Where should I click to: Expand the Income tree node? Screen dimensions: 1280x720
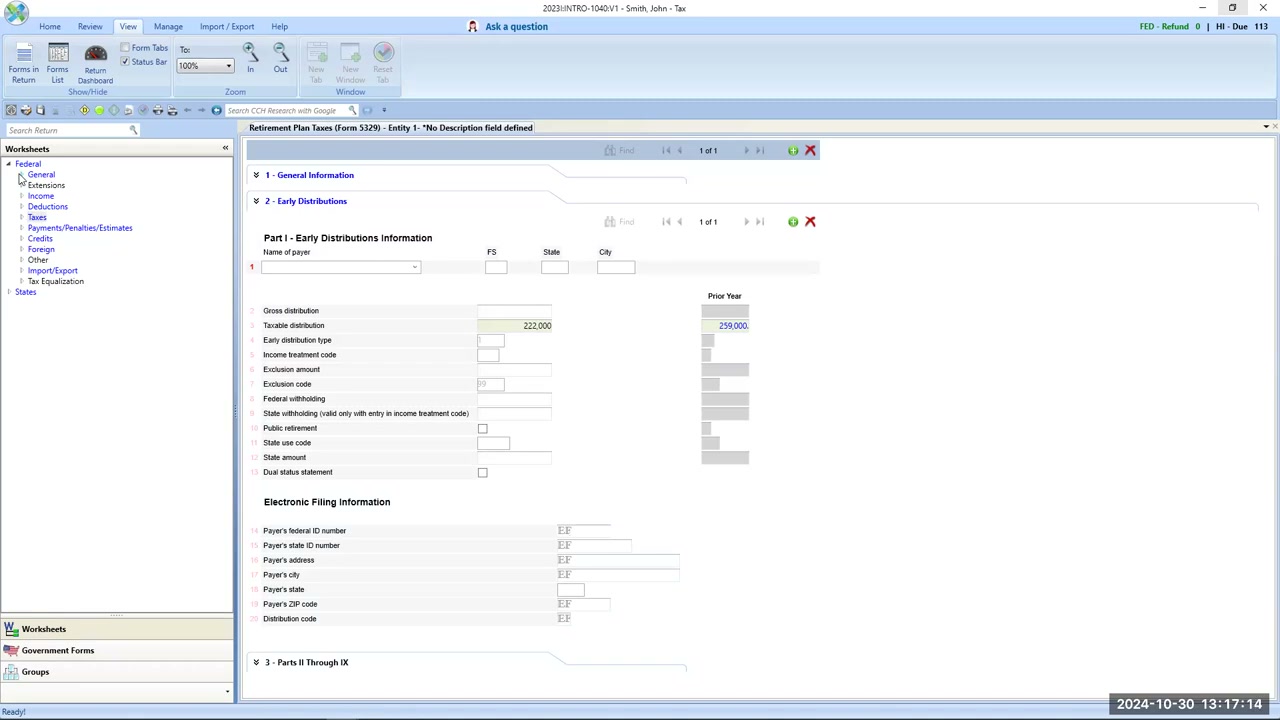[21, 196]
